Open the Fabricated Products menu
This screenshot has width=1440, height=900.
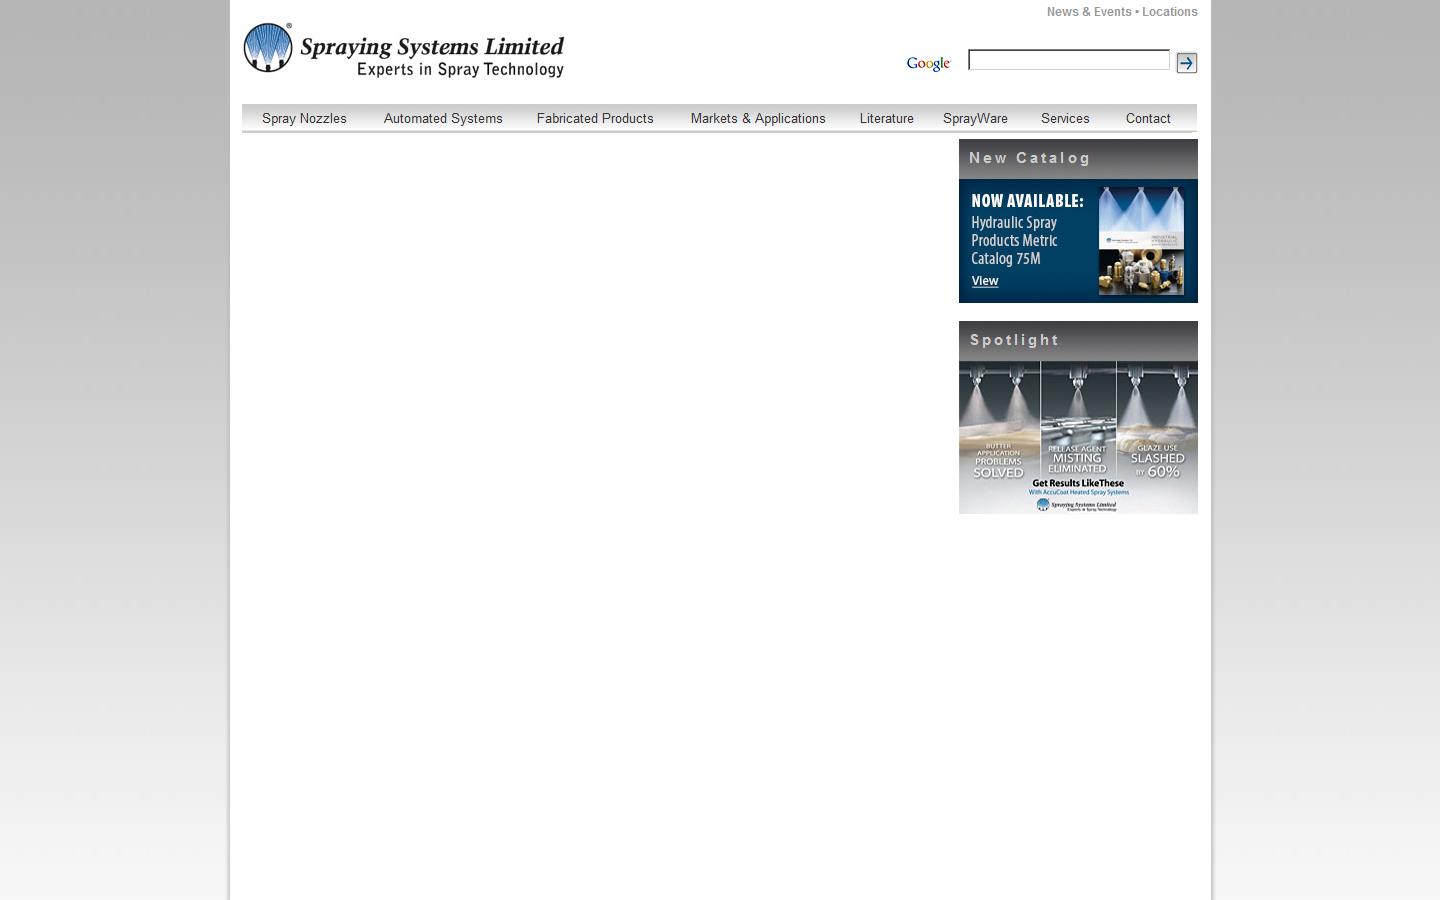pos(595,118)
